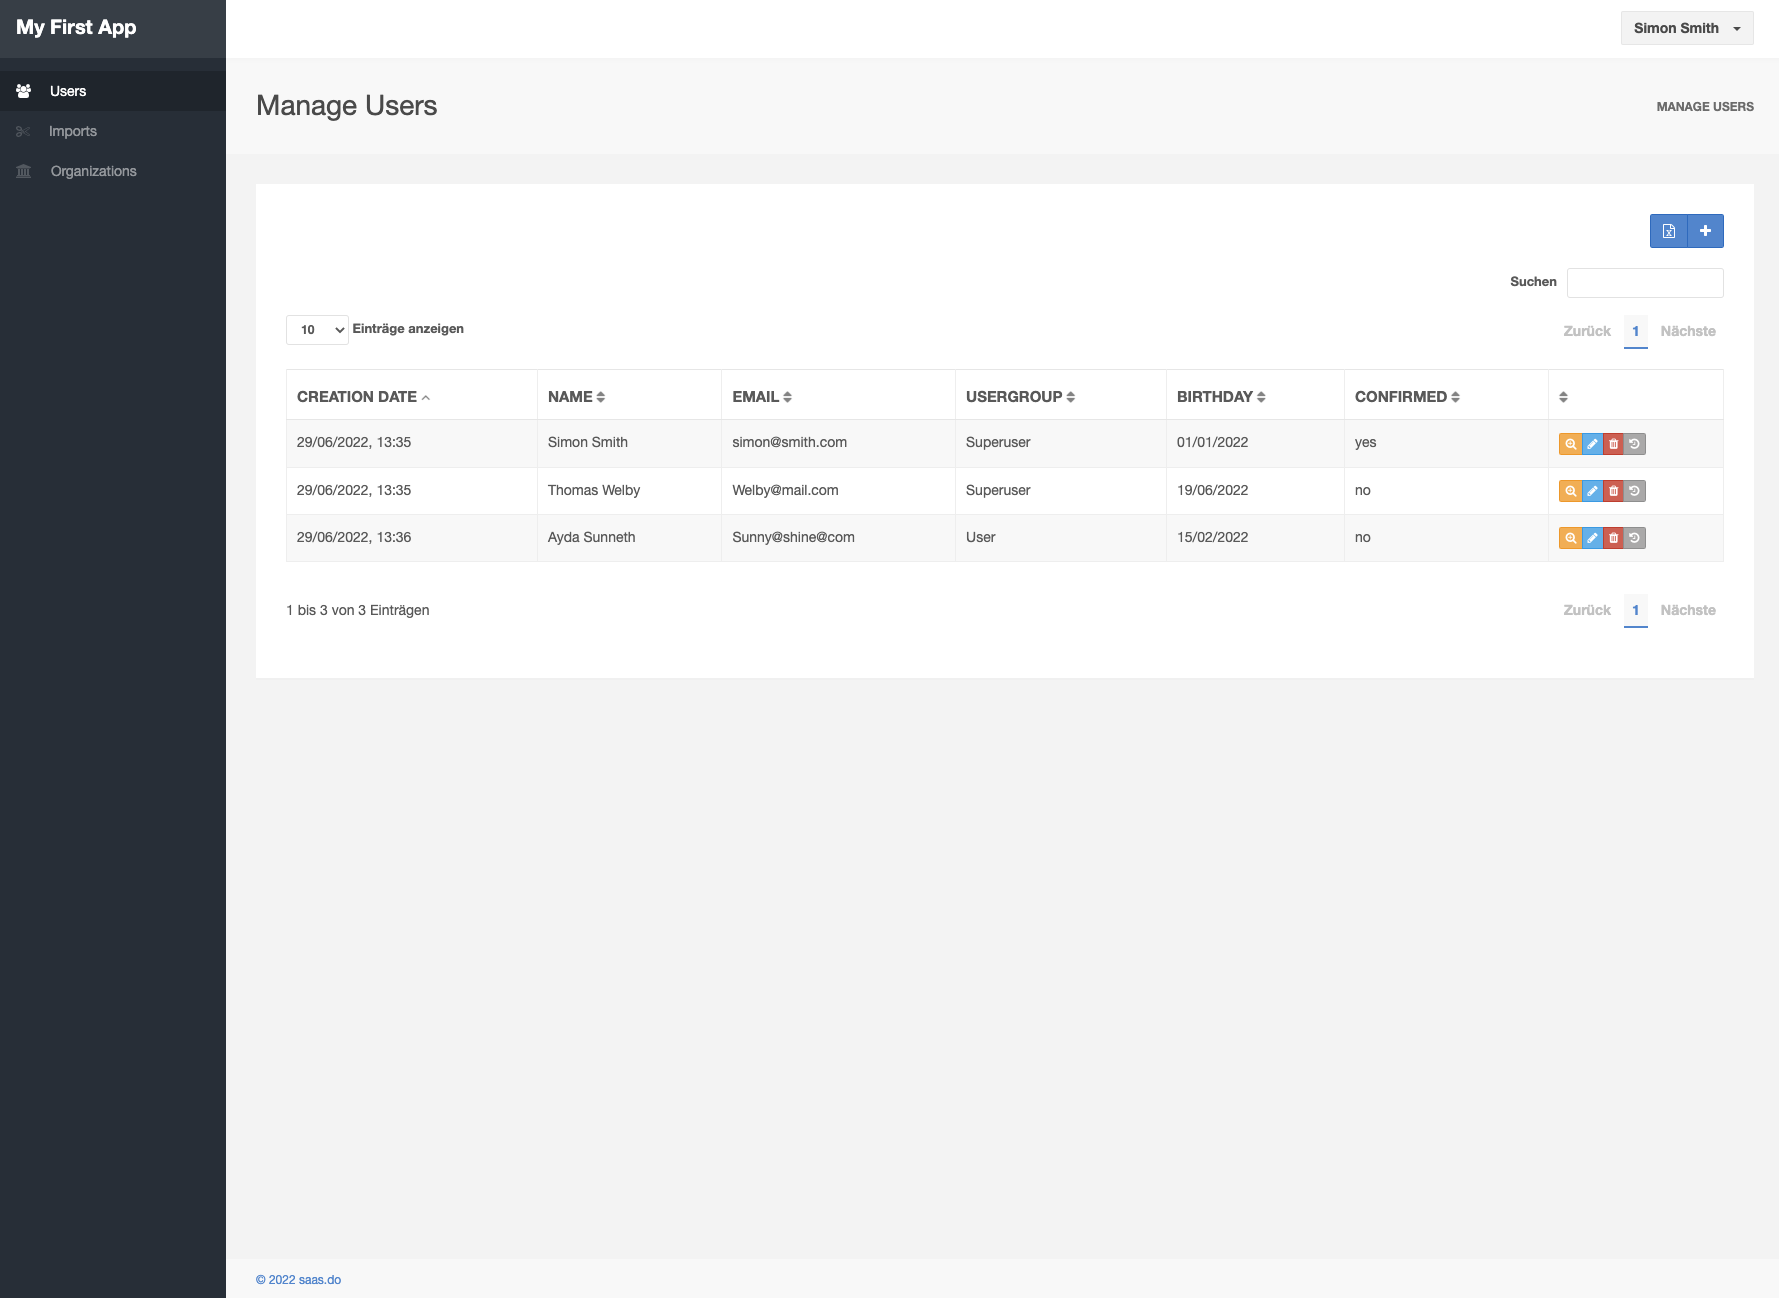Toggle CREATION DATE sort order
This screenshot has width=1779, height=1298.
[x=362, y=396]
